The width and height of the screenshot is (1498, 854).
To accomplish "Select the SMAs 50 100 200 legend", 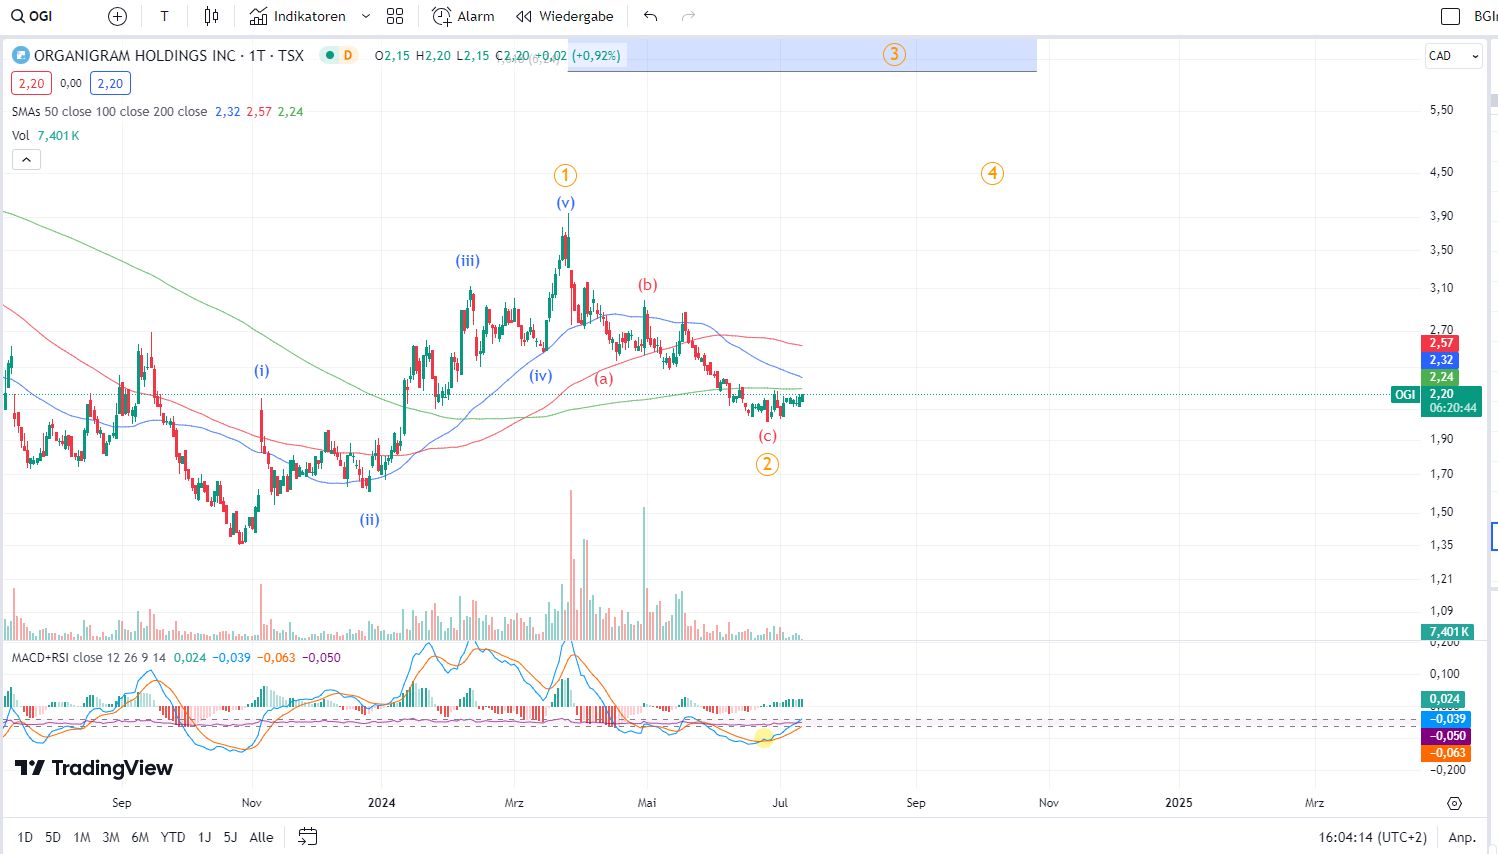I will (x=110, y=112).
